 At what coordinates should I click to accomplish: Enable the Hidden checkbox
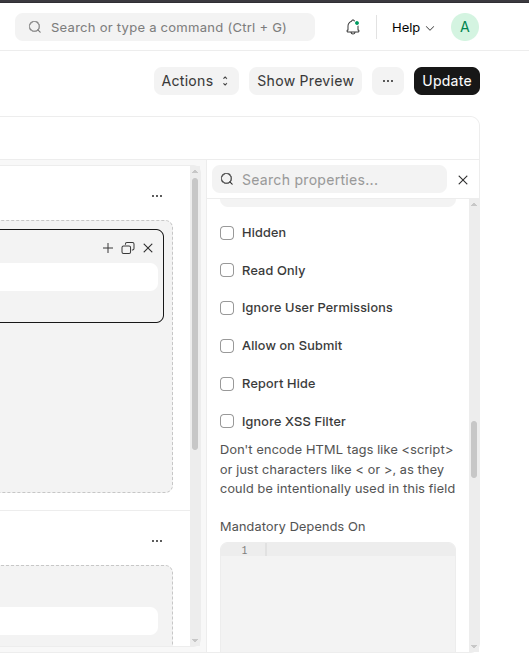[x=227, y=233]
